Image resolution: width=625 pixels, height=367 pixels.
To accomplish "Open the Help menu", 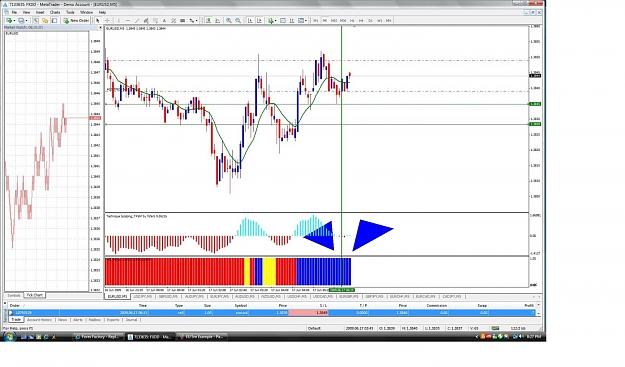I will (102, 12).
